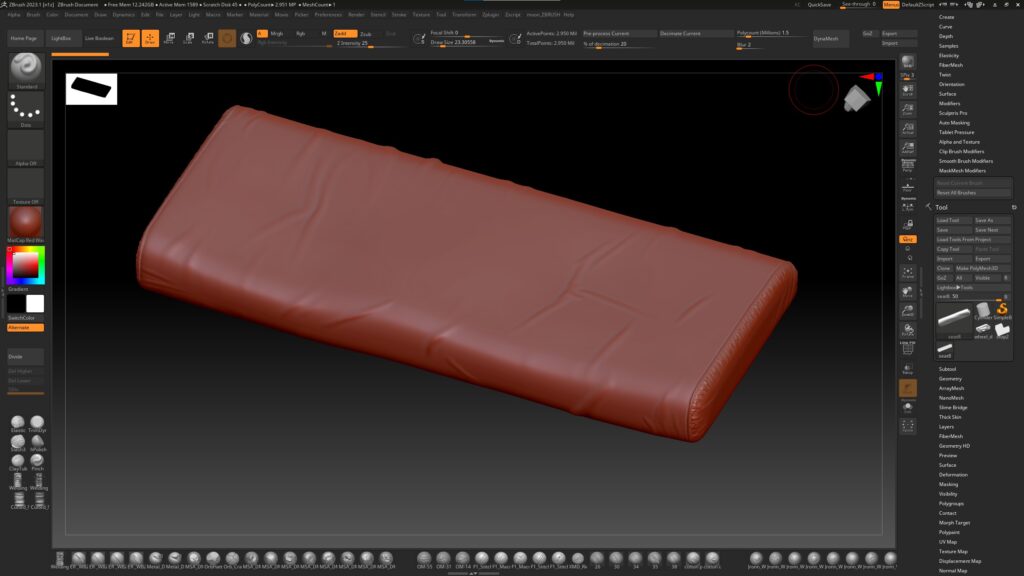The image size is (1024, 576).
Task: Switch to Zsub mode
Action: (x=364, y=33)
